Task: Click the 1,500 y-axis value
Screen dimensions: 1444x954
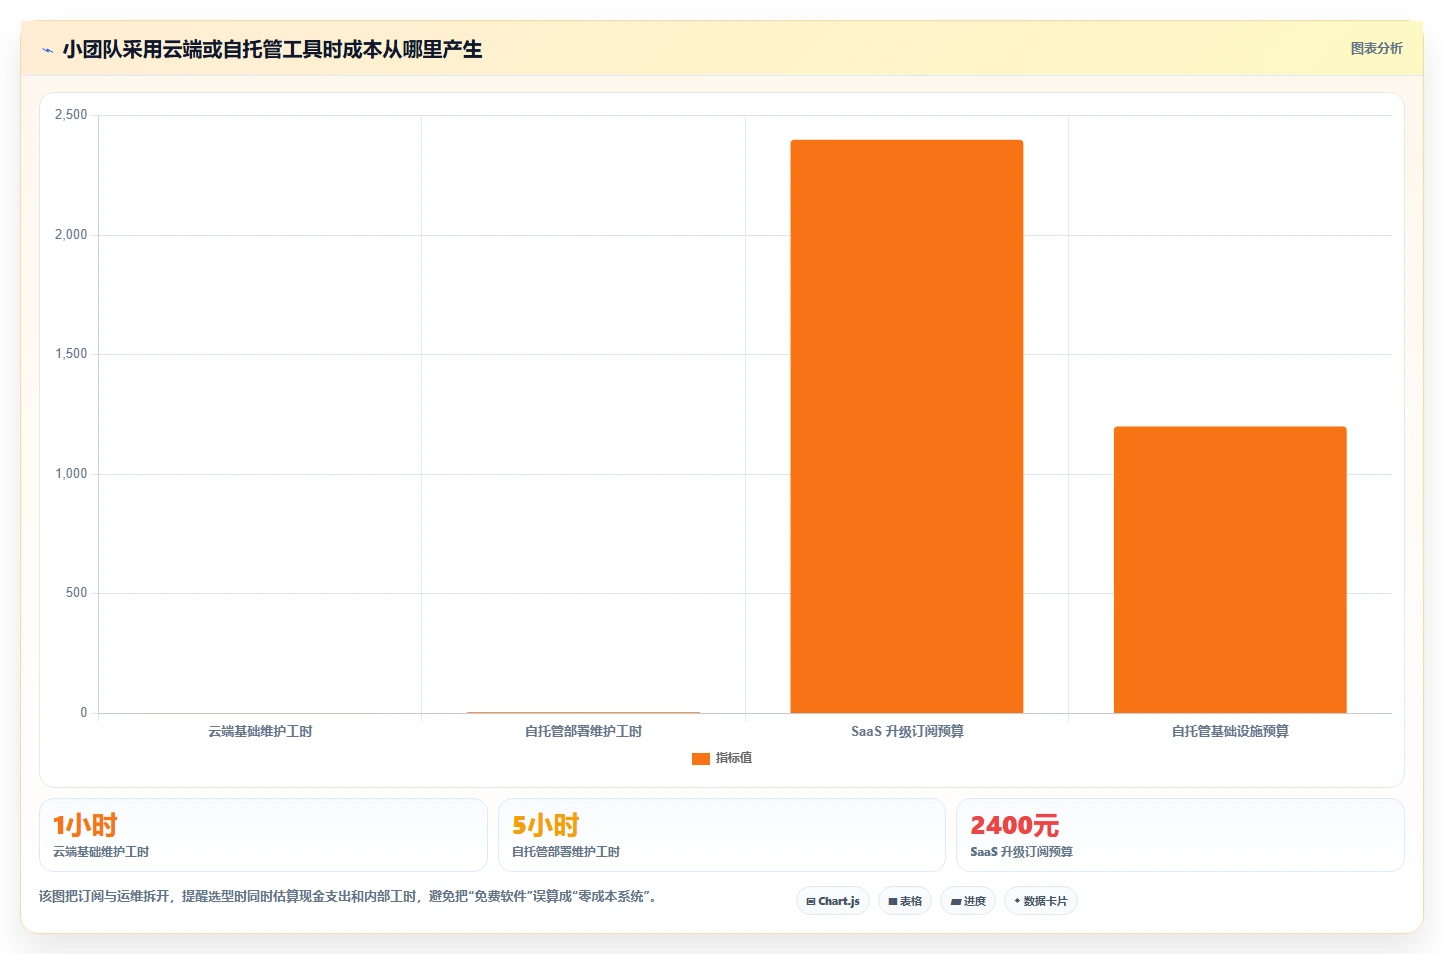Action: point(71,354)
